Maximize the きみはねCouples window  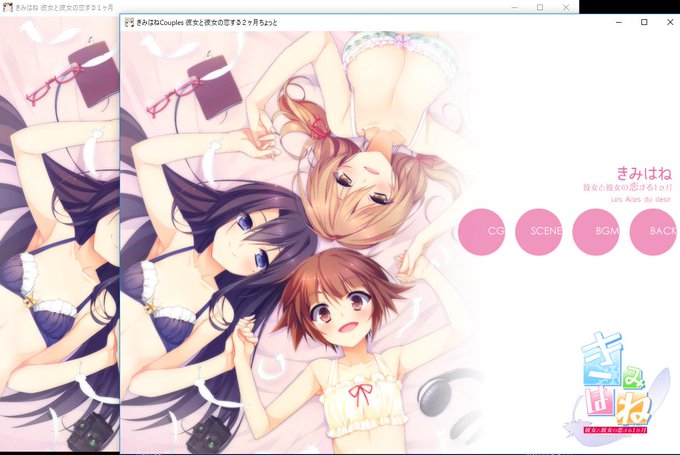tap(644, 22)
